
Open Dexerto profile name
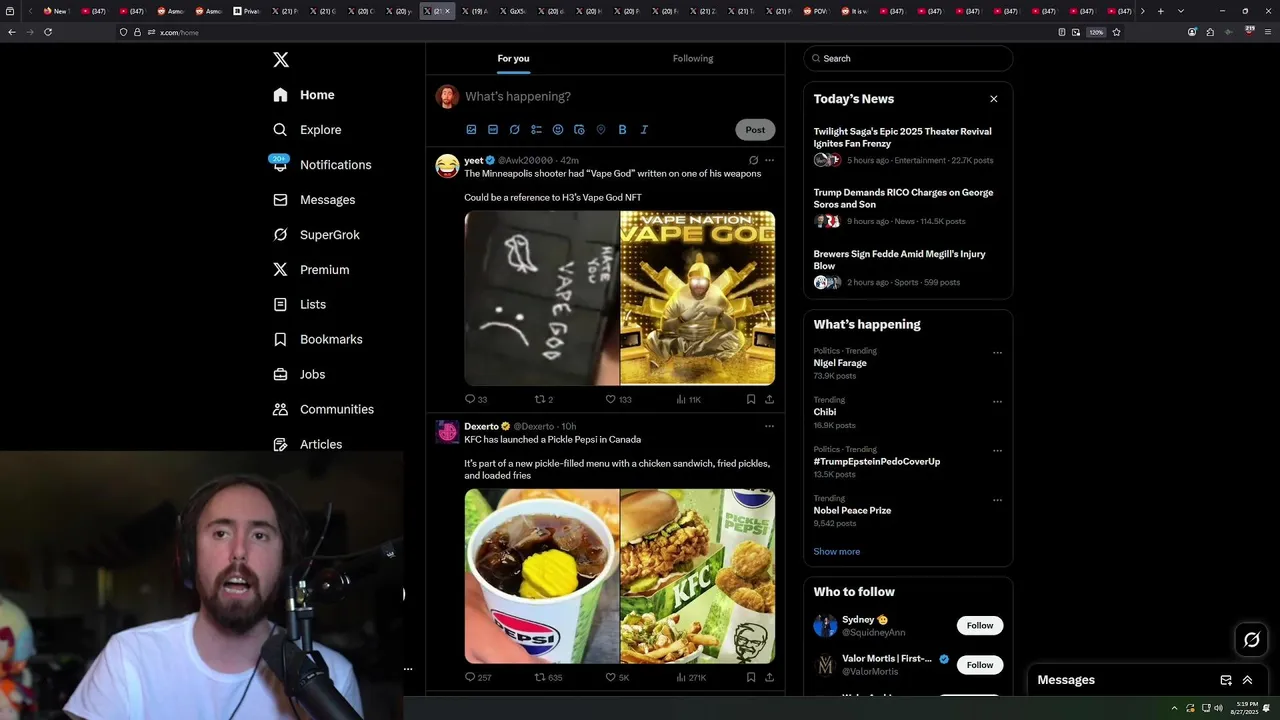[x=481, y=426]
